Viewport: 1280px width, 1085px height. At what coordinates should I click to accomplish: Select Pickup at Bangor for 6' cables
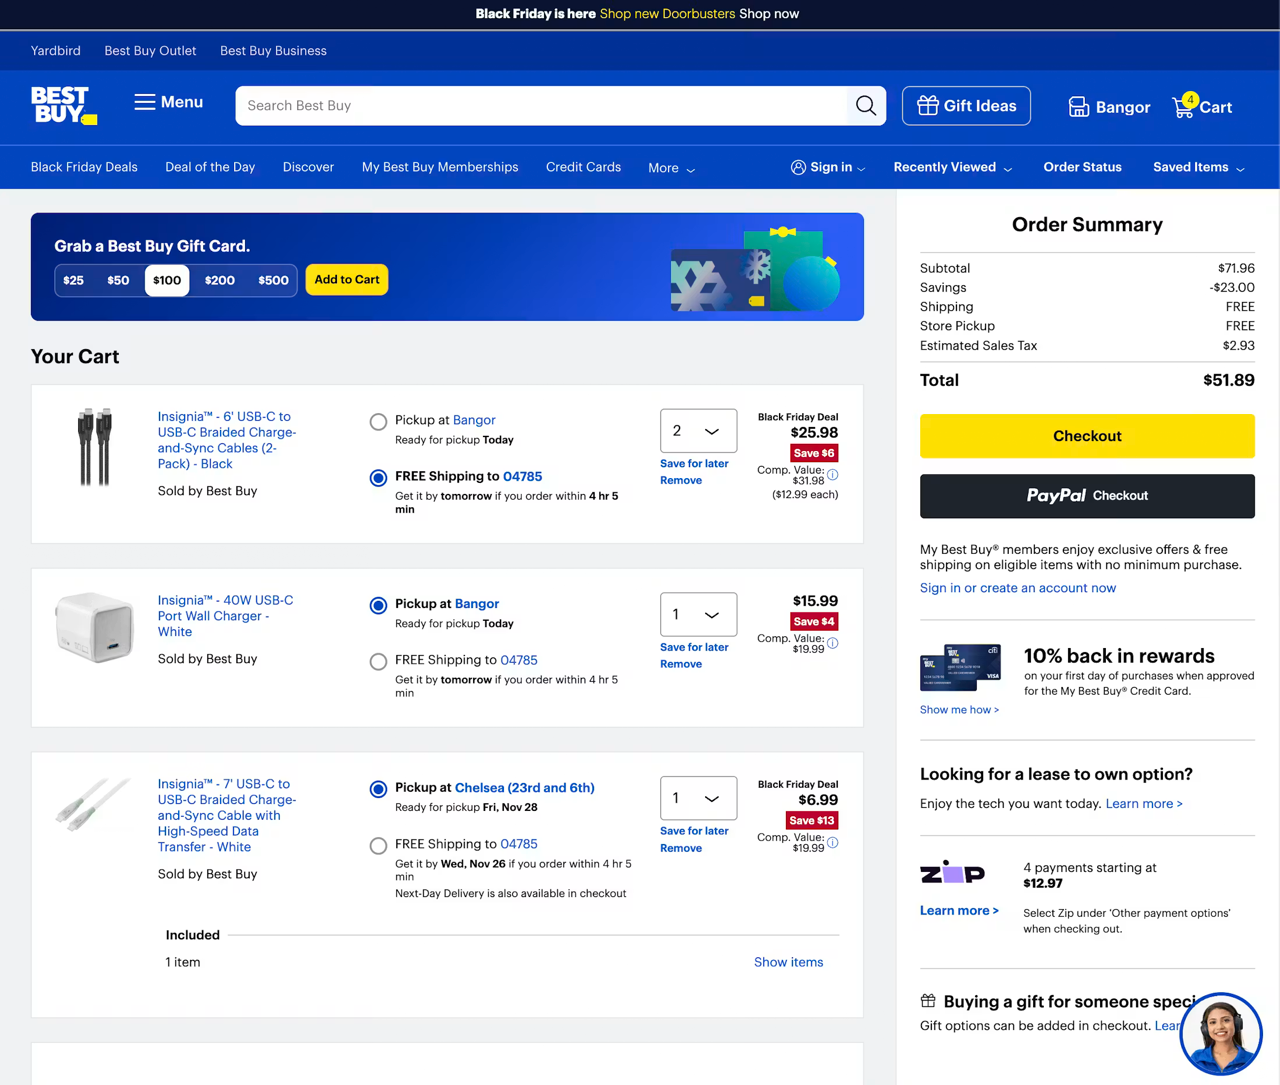tap(378, 422)
